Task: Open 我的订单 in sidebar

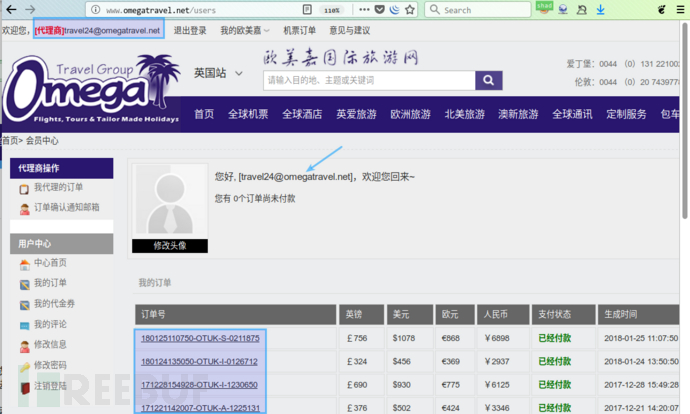Action: (x=51, y=283)
